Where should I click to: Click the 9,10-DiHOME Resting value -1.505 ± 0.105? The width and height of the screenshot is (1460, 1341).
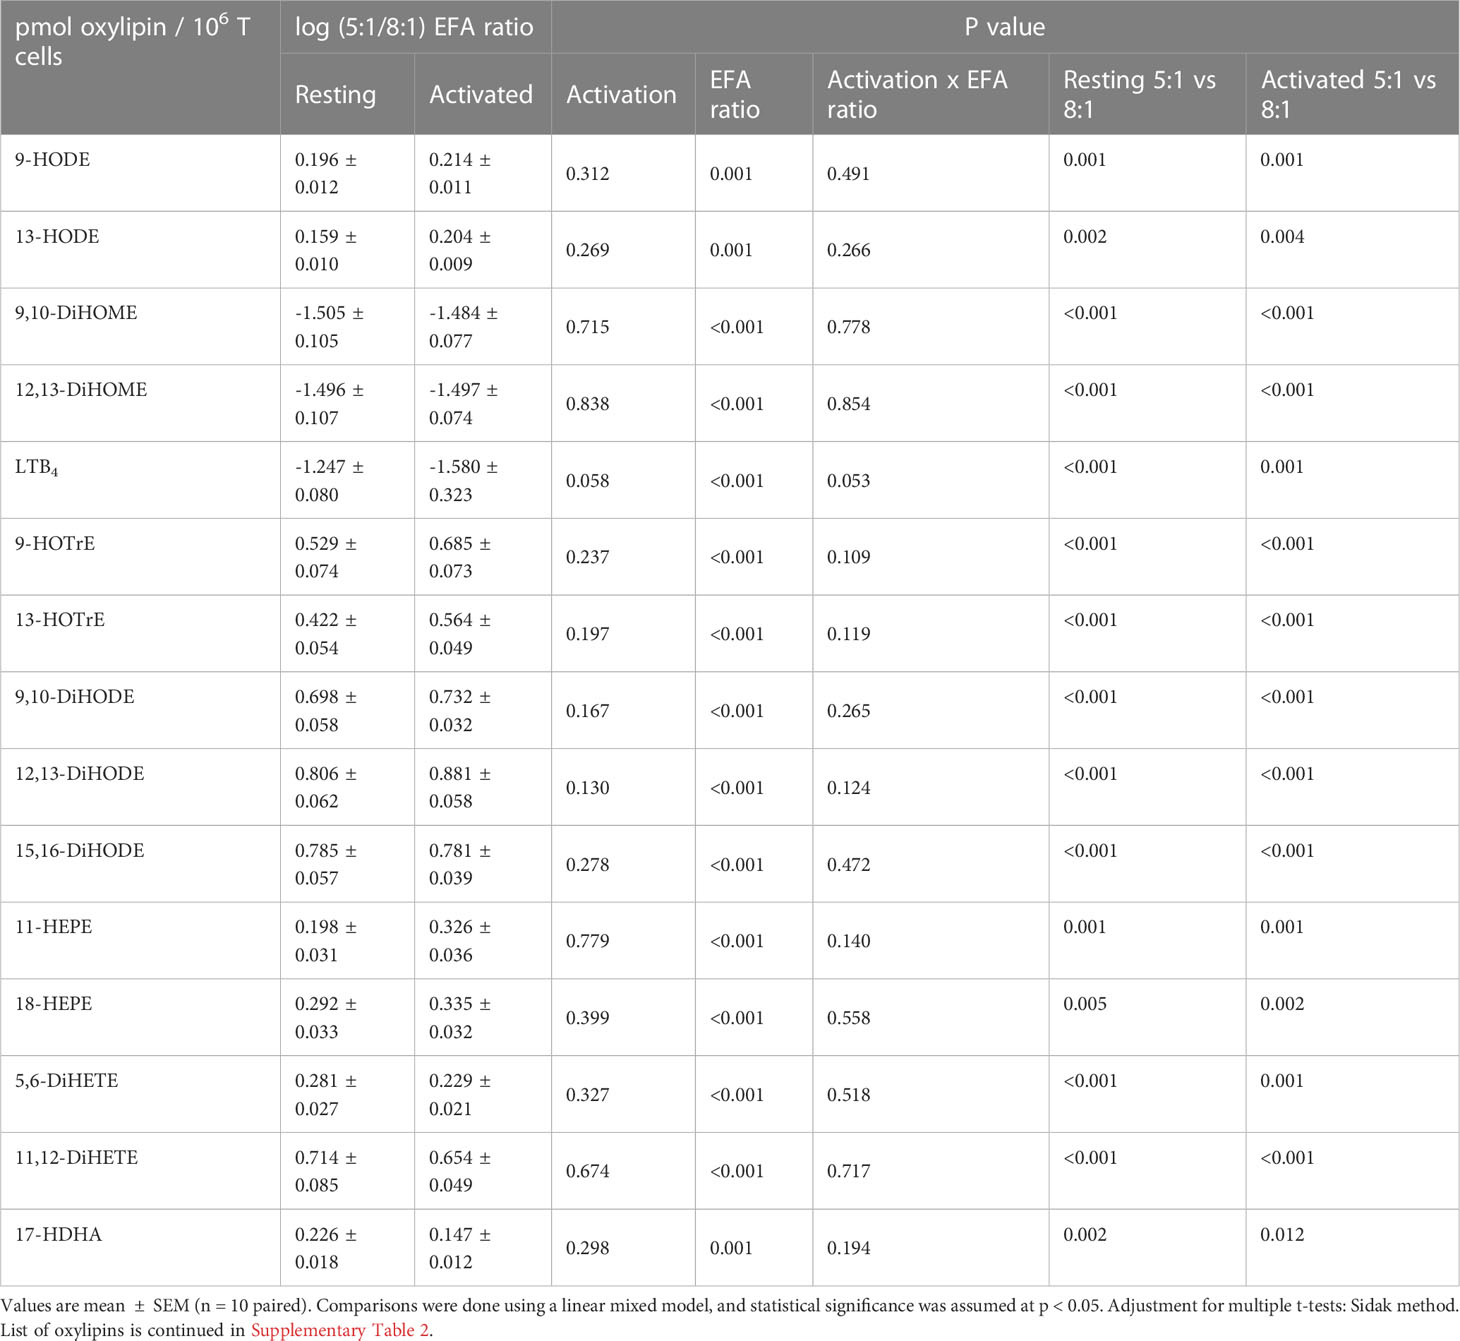(329, 327)
